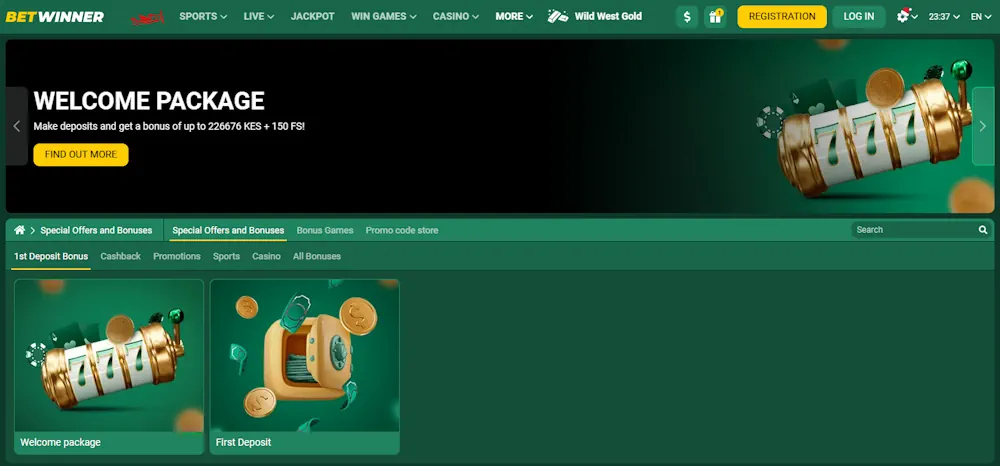Click the Welcome package card label
Image resolution: width=1000 pixels, height=466 pixels.
click(61, 442)
